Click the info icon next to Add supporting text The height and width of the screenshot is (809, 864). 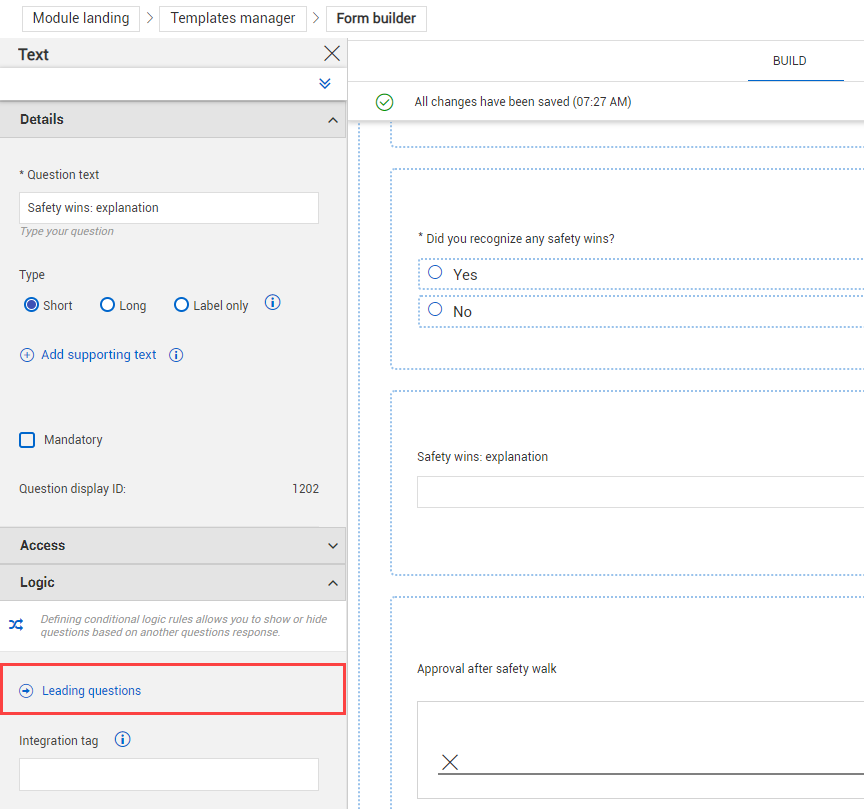click(x=176, y=355)
